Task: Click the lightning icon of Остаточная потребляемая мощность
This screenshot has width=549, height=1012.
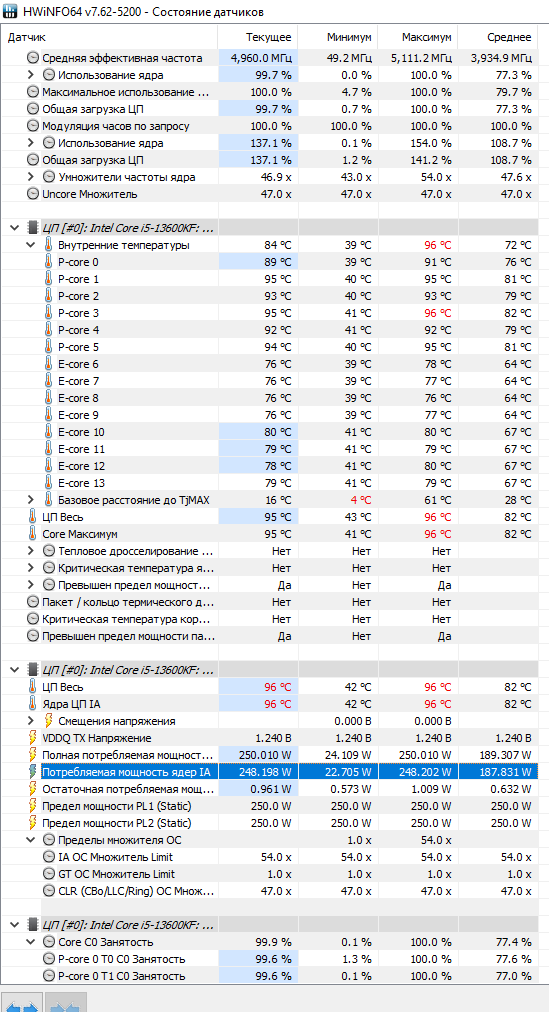Action: [33, 789]
